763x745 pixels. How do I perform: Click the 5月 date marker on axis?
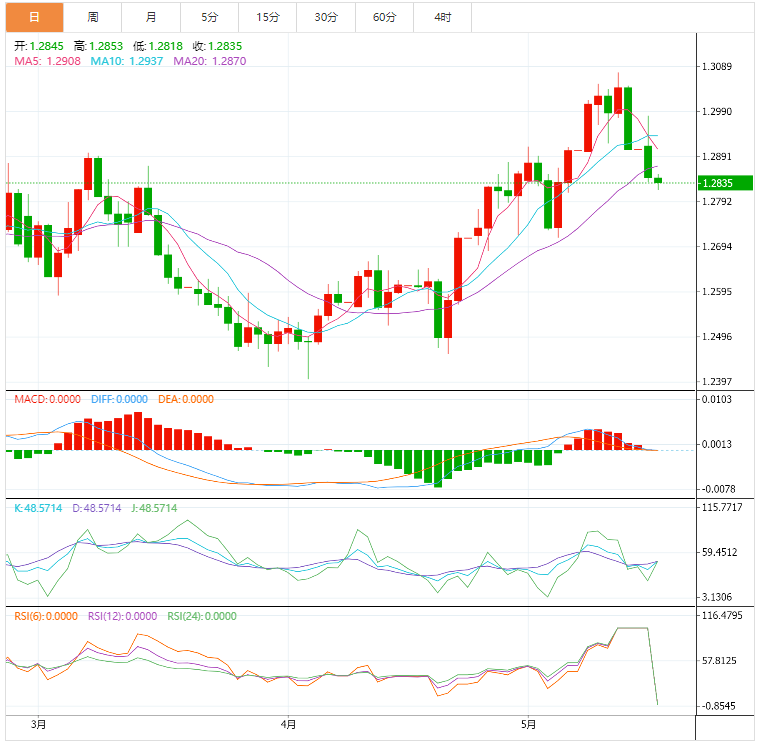click(x=529, y=724)
